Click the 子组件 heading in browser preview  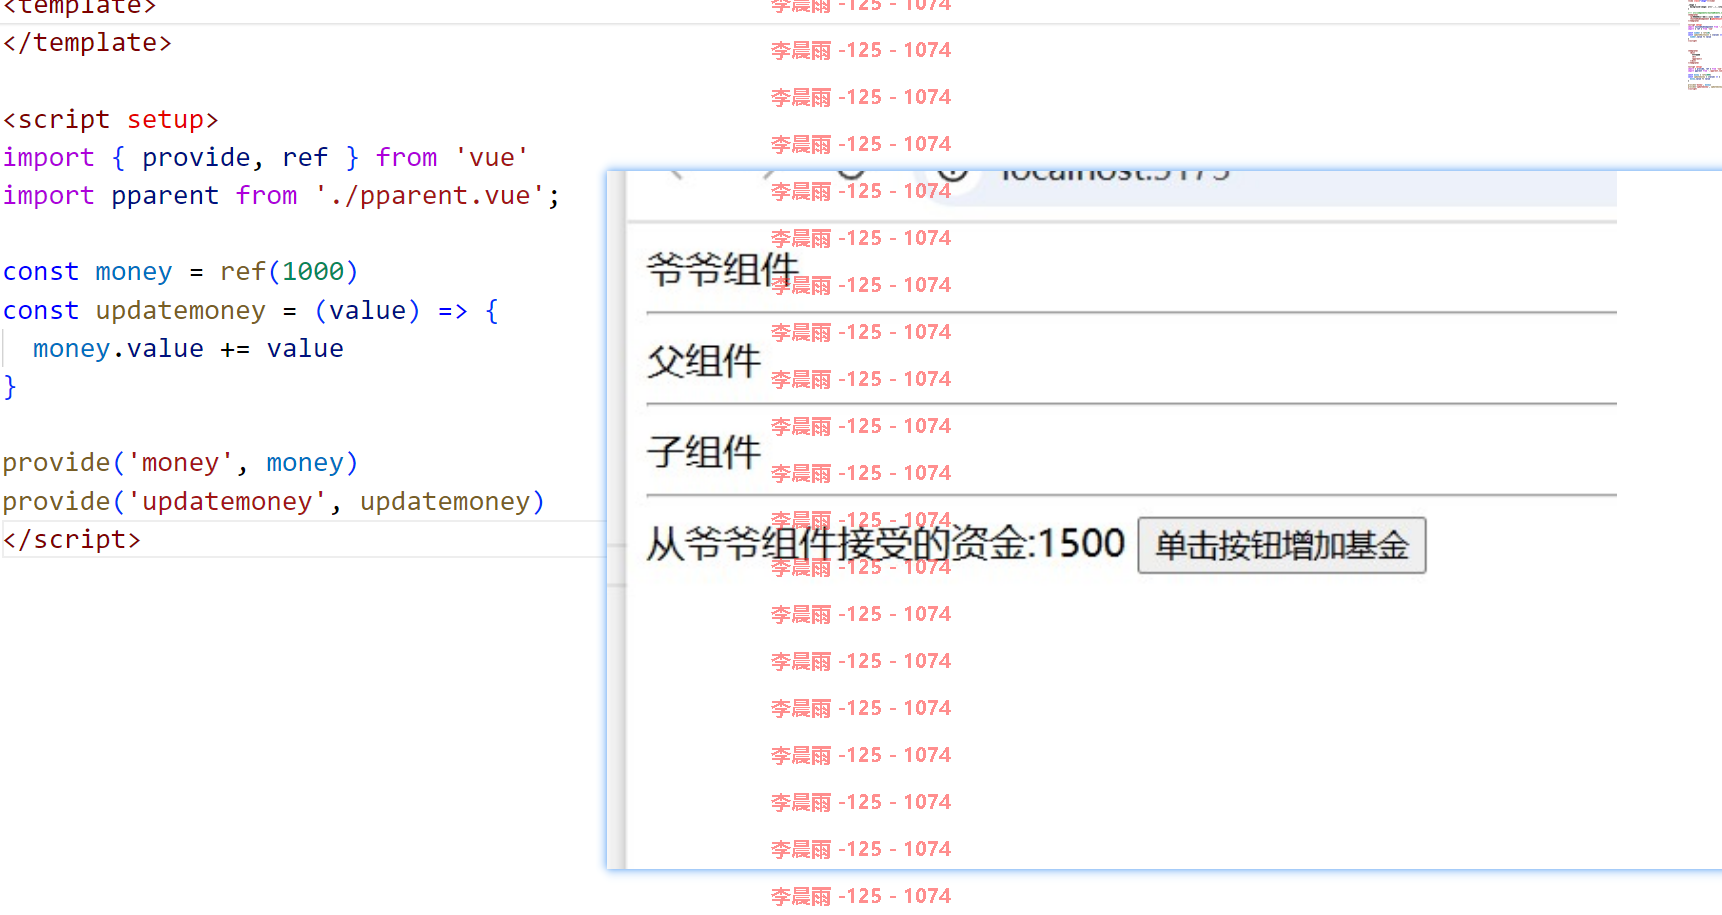[704, 452]
